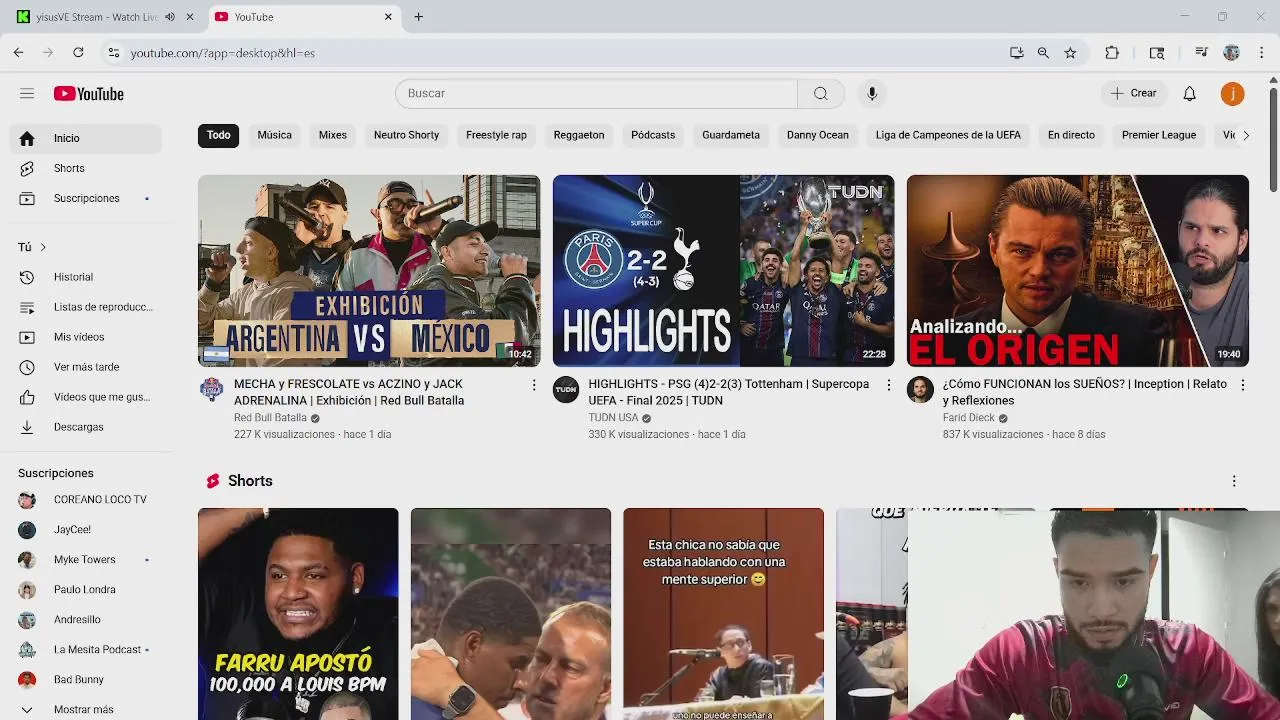Close the YouTube browser tab
The width and height of the screenshot is (1280, 720).
(388, 17)
